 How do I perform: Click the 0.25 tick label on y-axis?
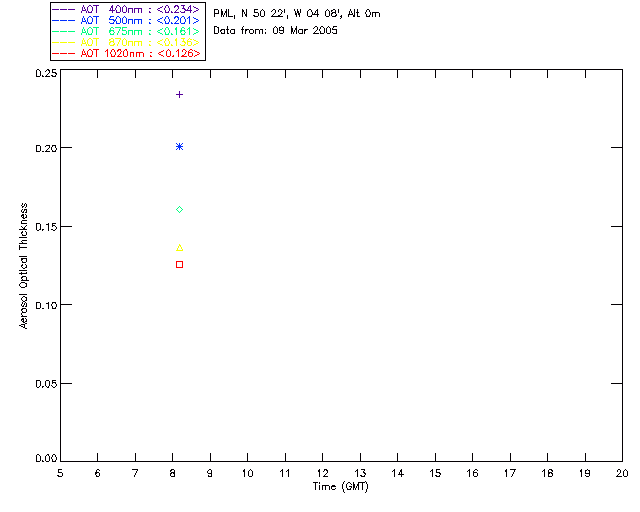[43, 74]
